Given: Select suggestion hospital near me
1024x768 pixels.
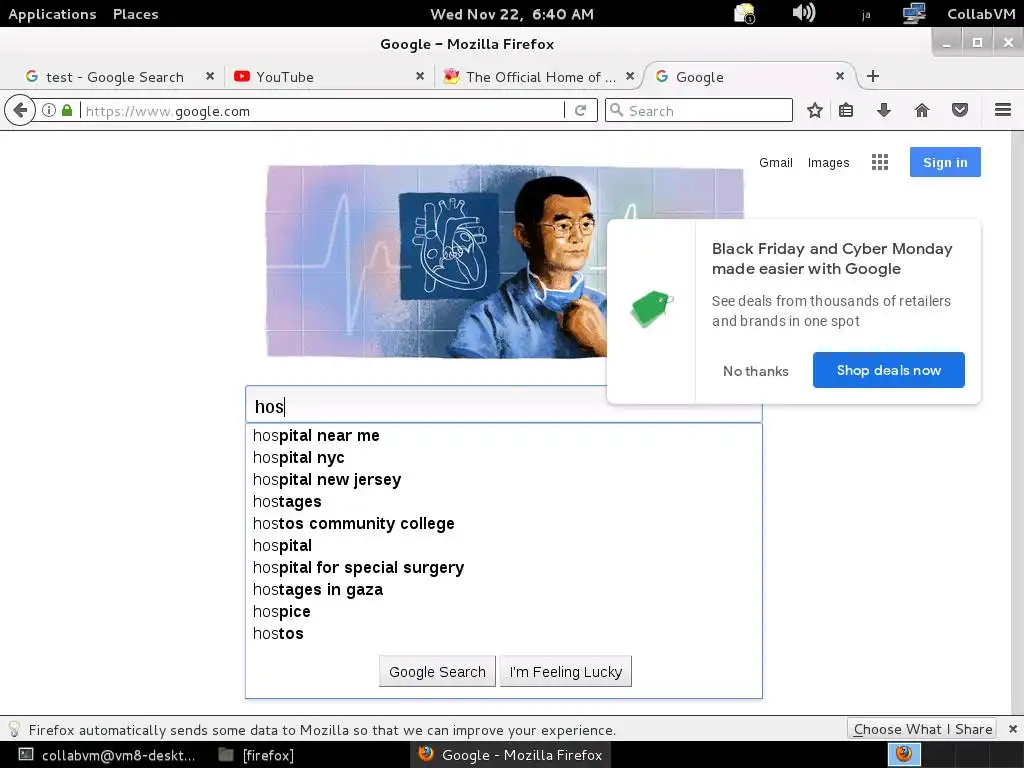Looking at the screenshot, I should point(504,436).
